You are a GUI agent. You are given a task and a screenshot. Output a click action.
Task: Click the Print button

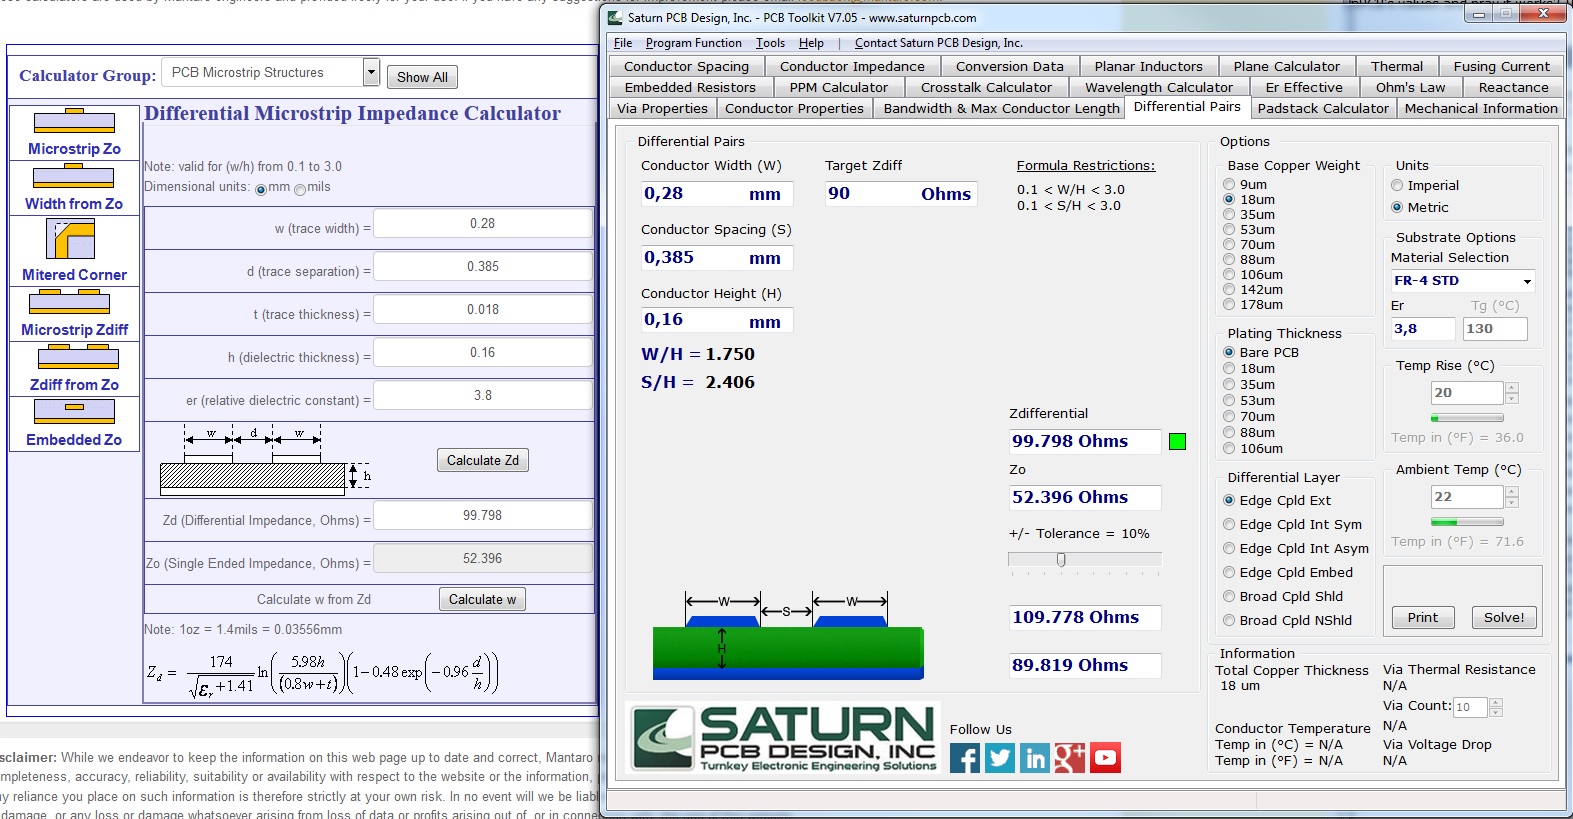[x=1423, y=617]
